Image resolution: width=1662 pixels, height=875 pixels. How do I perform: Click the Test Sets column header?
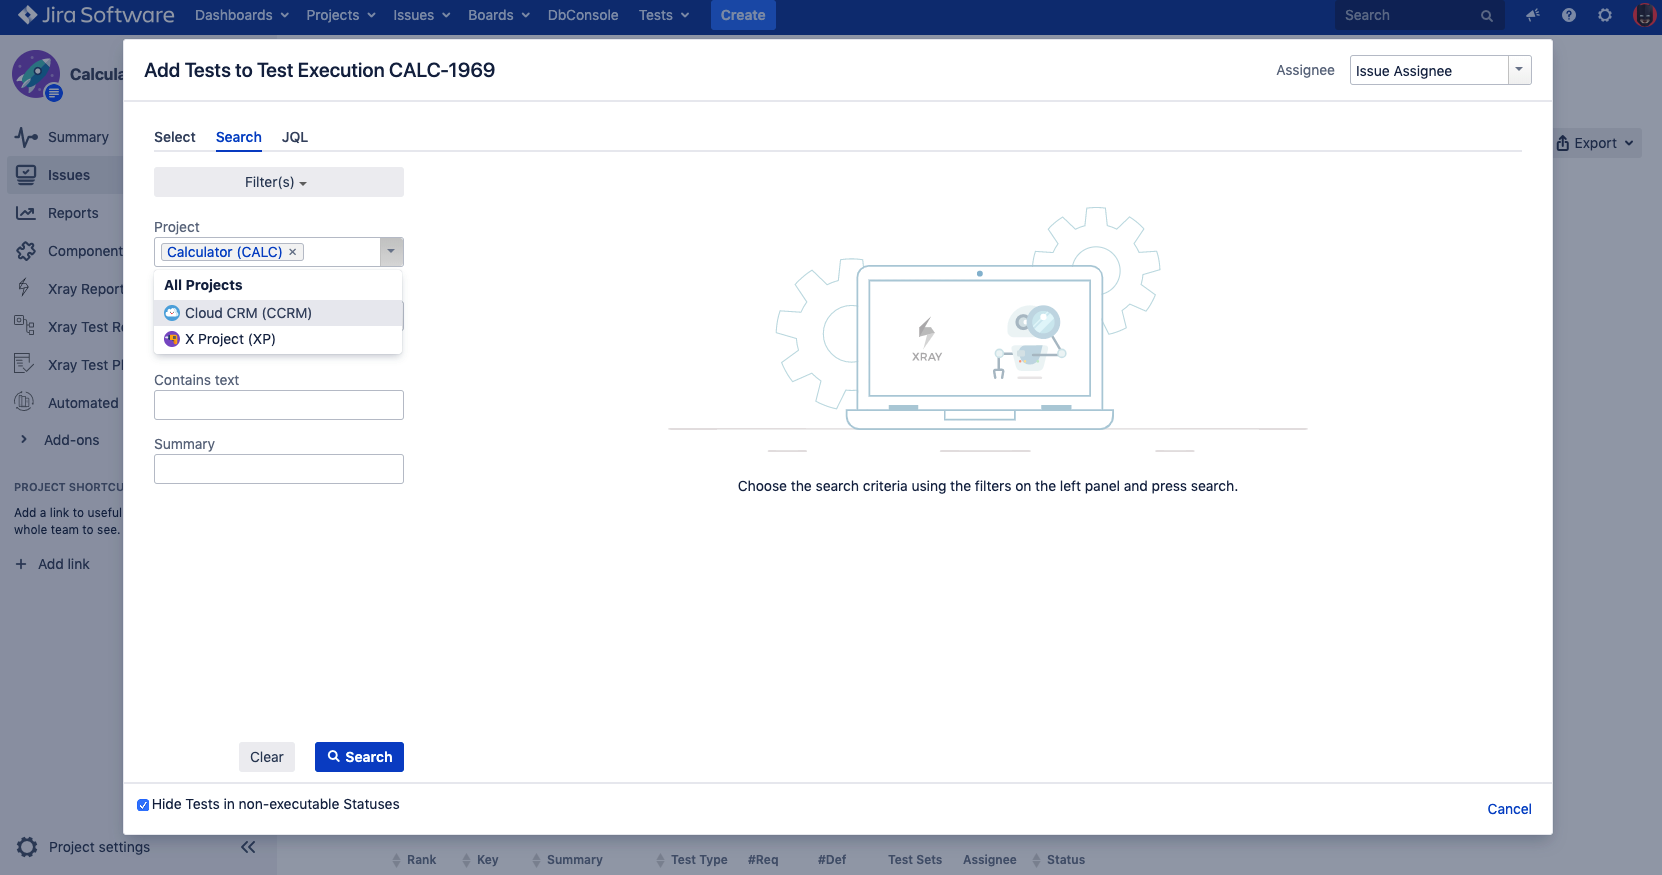click(x=915, y=860)
